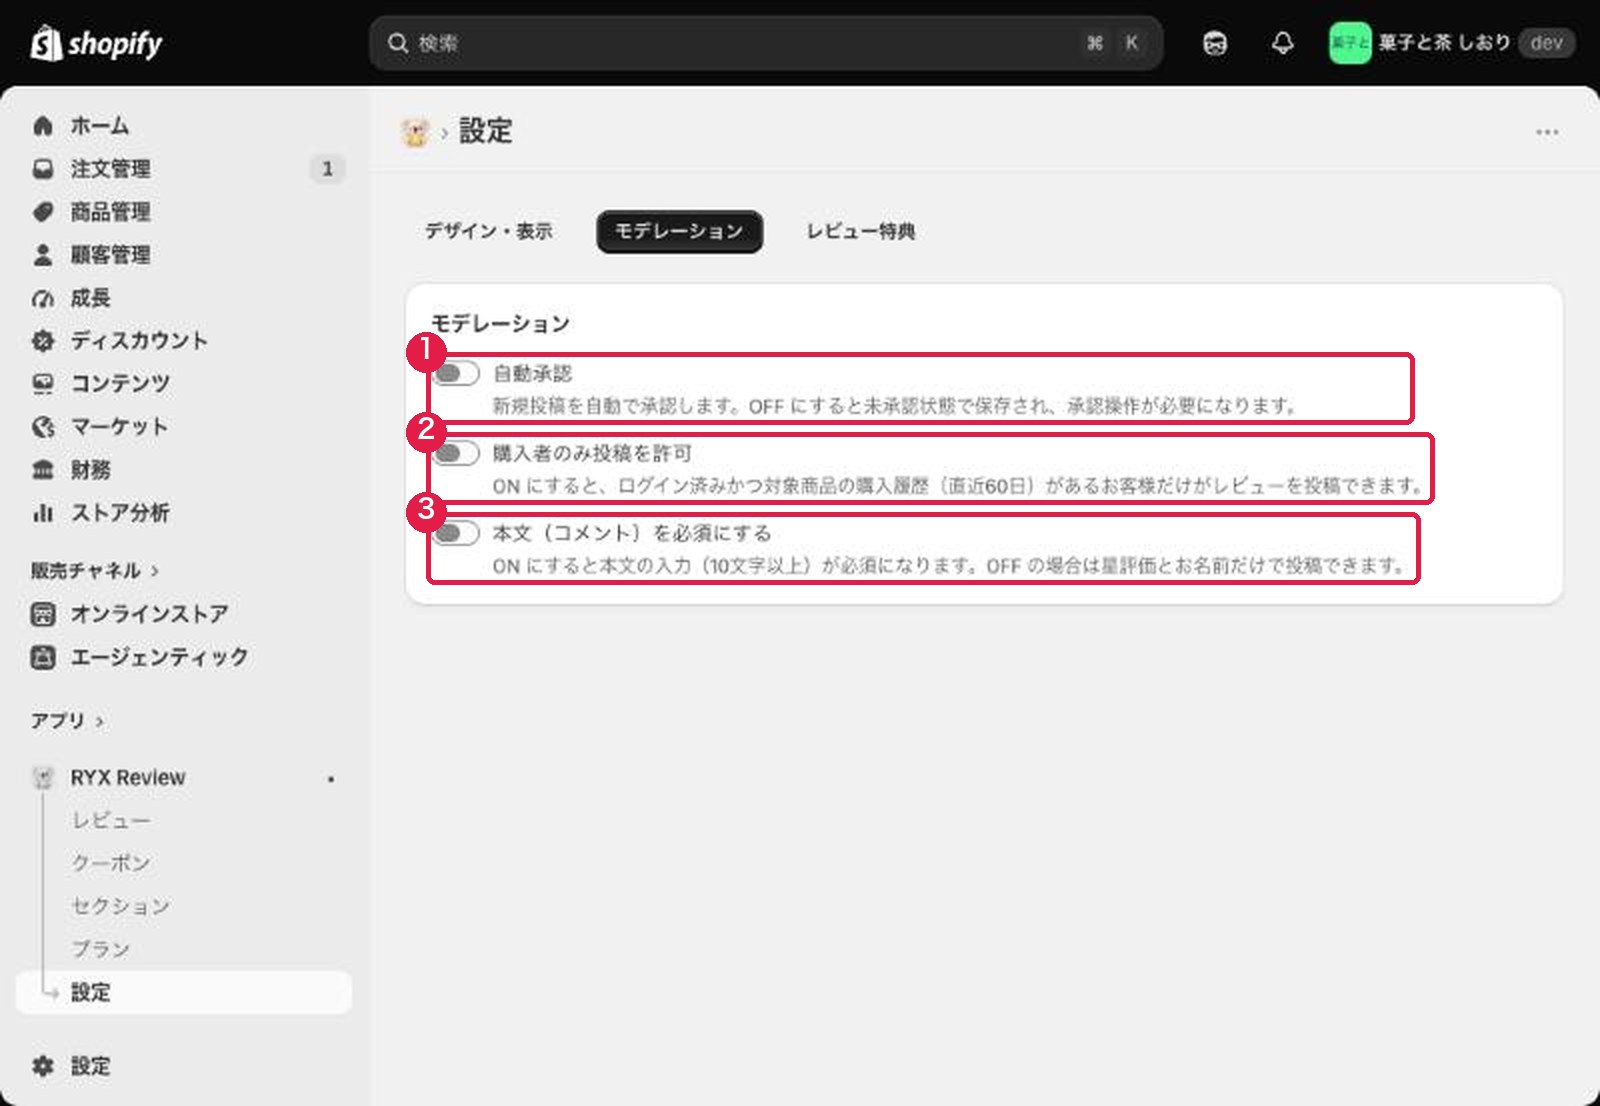Image resolution: width=1600 pixels, height=1106 pixels.
Task: Open the 菓子と茶 しおり store account menu
Action: click(x=1451, y=43)
